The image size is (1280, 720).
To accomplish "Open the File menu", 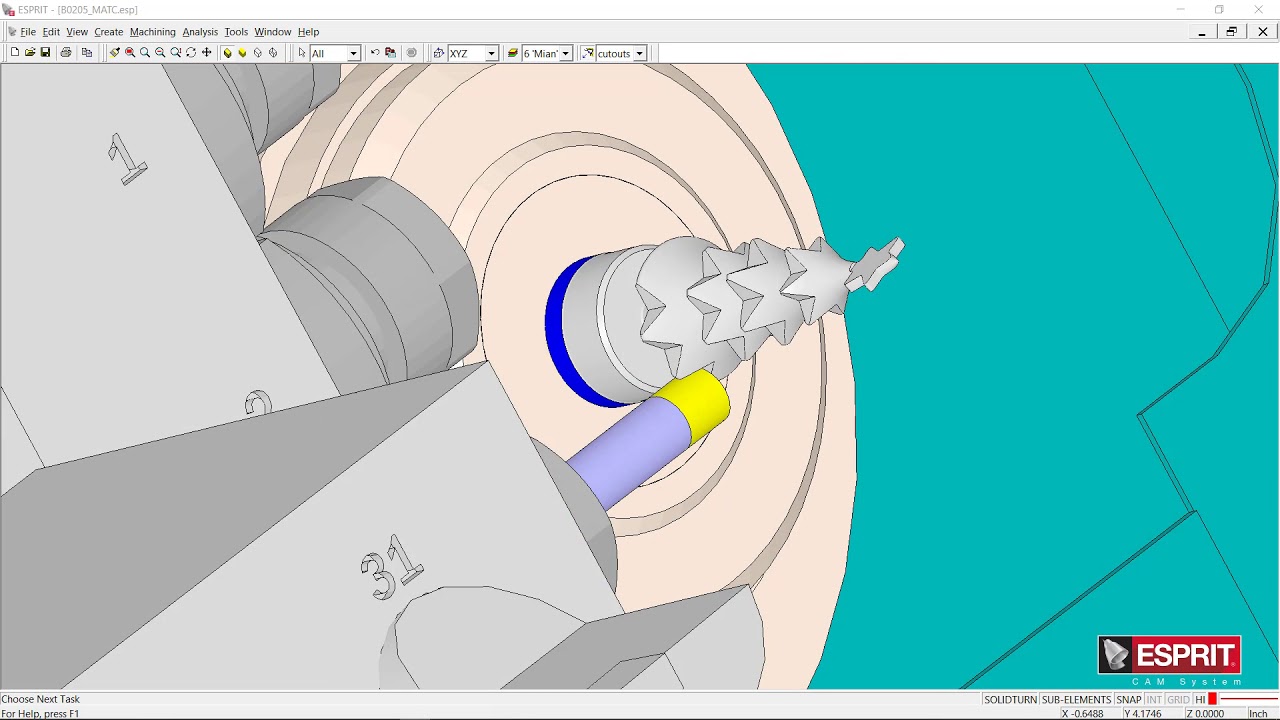I will (x=28, y=32).
